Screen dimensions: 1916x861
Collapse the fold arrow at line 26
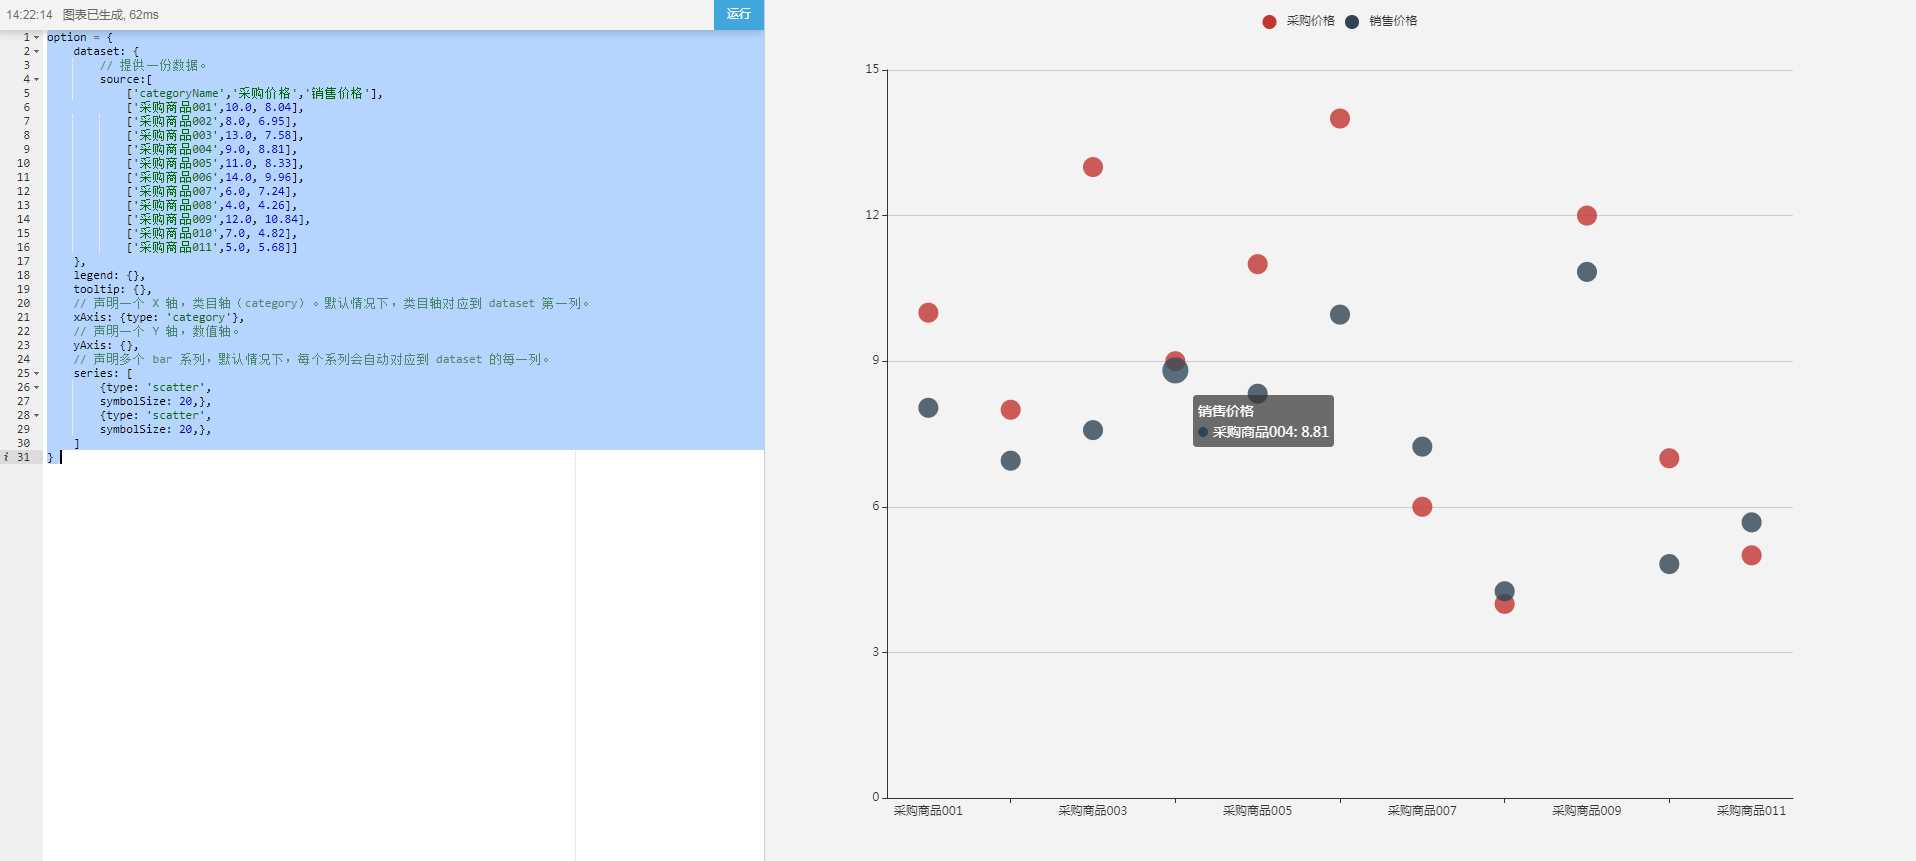37,387
